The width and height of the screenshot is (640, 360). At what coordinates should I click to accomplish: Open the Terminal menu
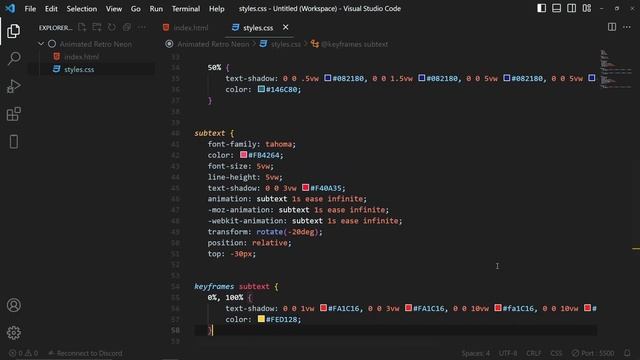point(186,9)
